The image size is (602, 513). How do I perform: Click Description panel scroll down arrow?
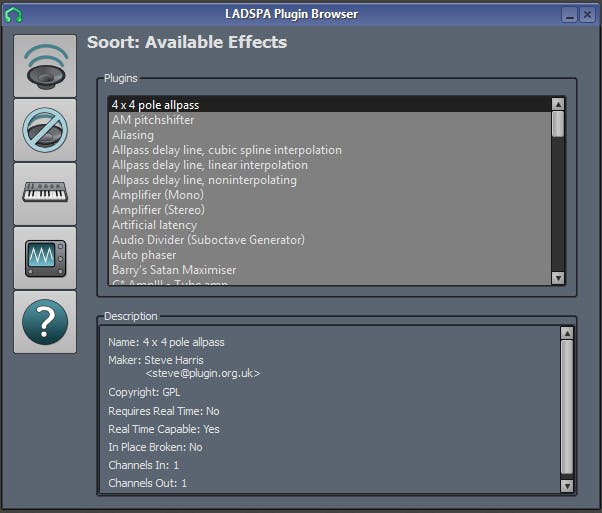pos(567,486)
